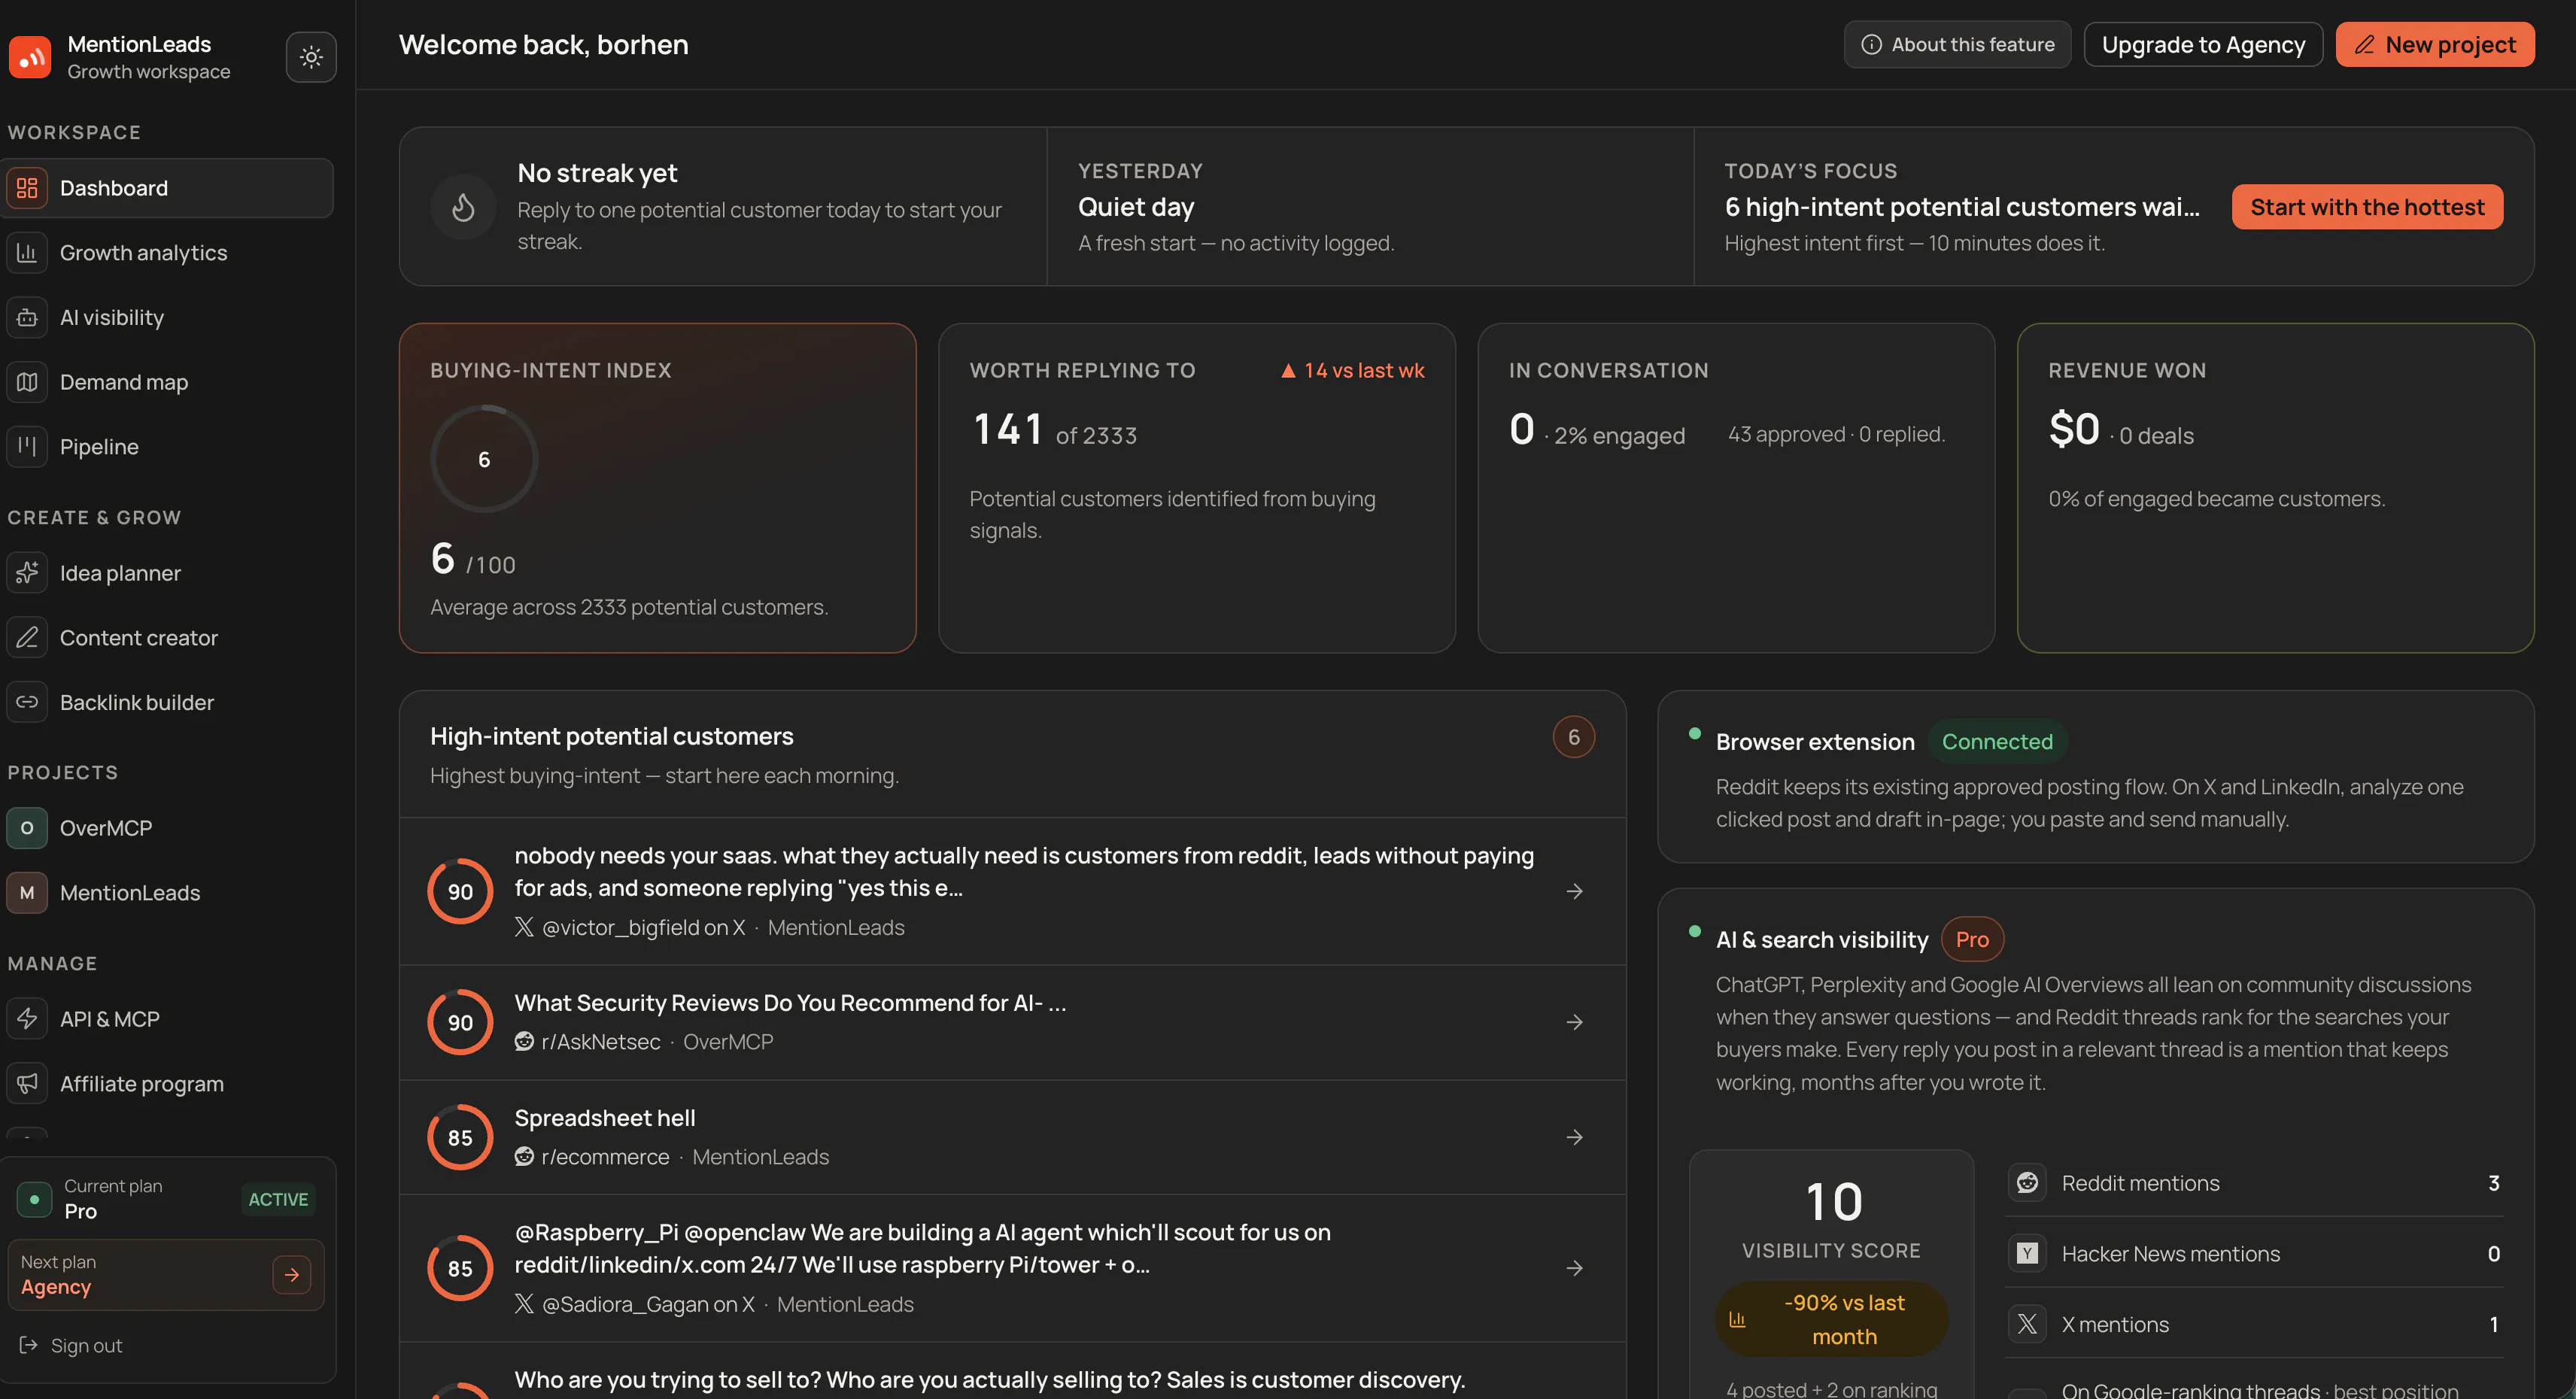Click score ring 85 on Spreadsheet hell

tap(460, 1137)
